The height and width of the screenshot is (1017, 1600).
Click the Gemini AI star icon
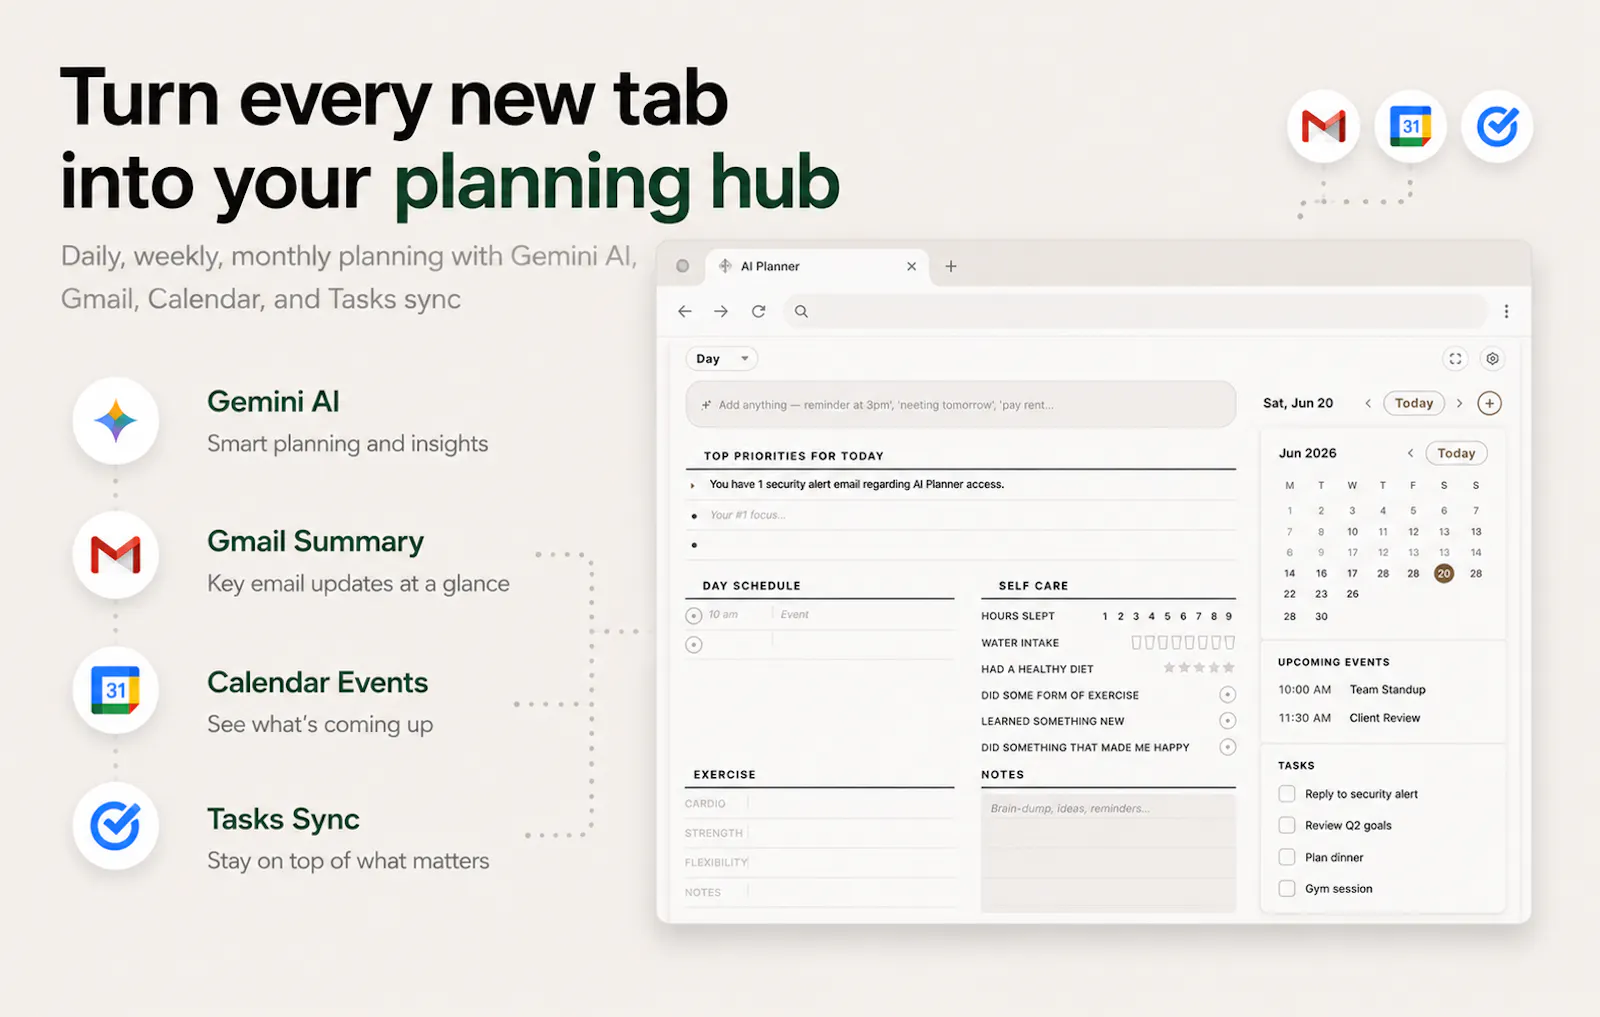[116, 421]
